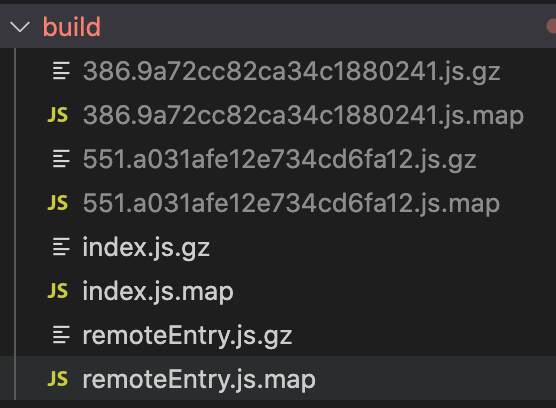Open the index.js.gz file

[146, 247]
